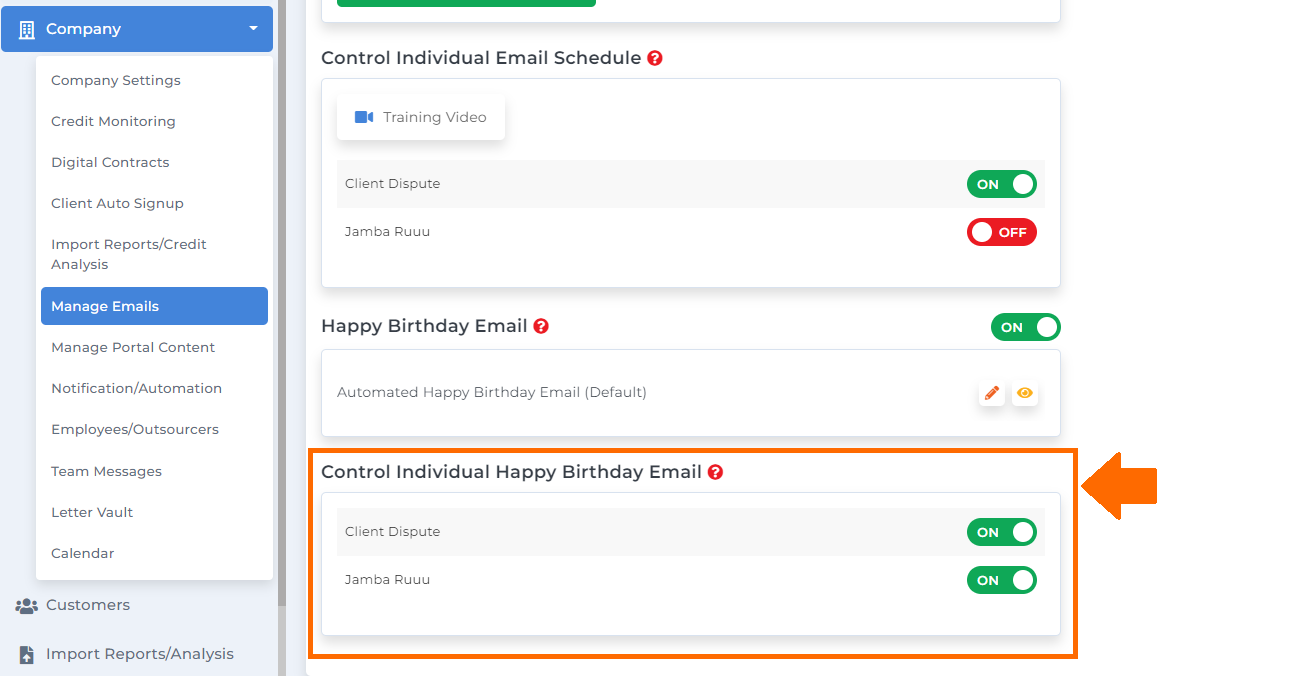Click help icon next to Happy Birthday Email
Viewport: 1313px width, 676px height.
pyautogui.click(x=541, y=326)
